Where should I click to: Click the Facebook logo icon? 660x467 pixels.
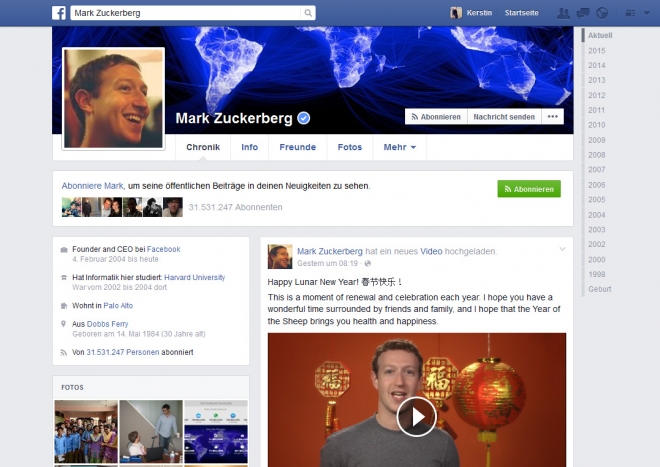click(x=59, y=13)
